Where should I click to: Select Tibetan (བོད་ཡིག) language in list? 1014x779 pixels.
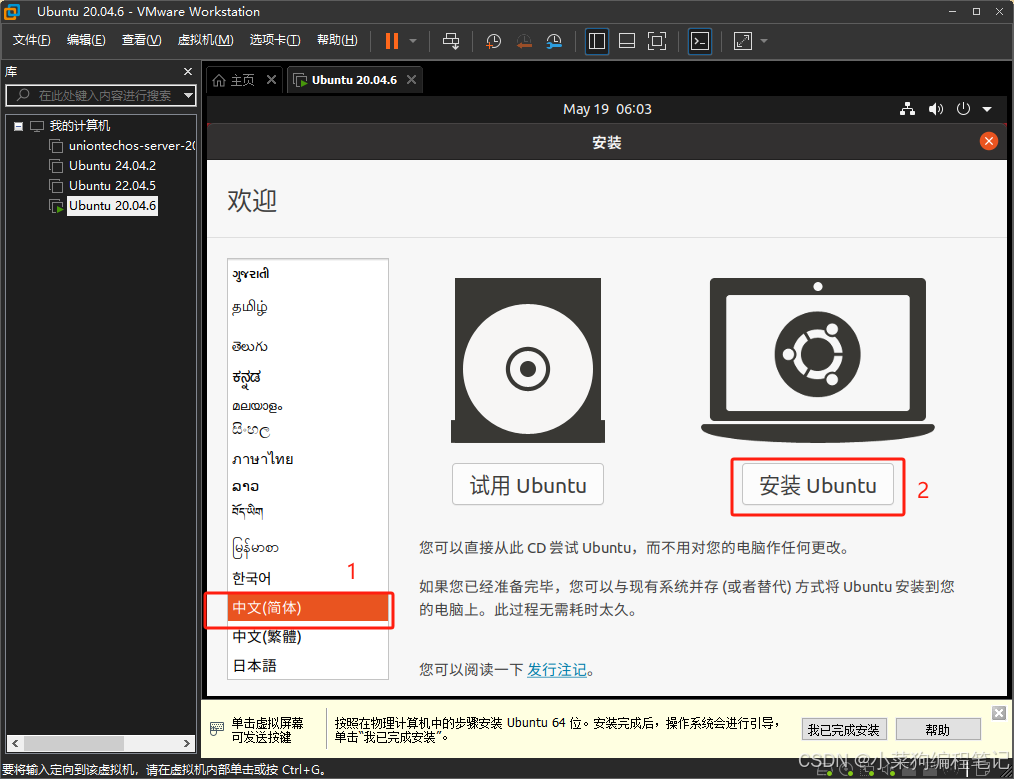[x=308, y=511]
